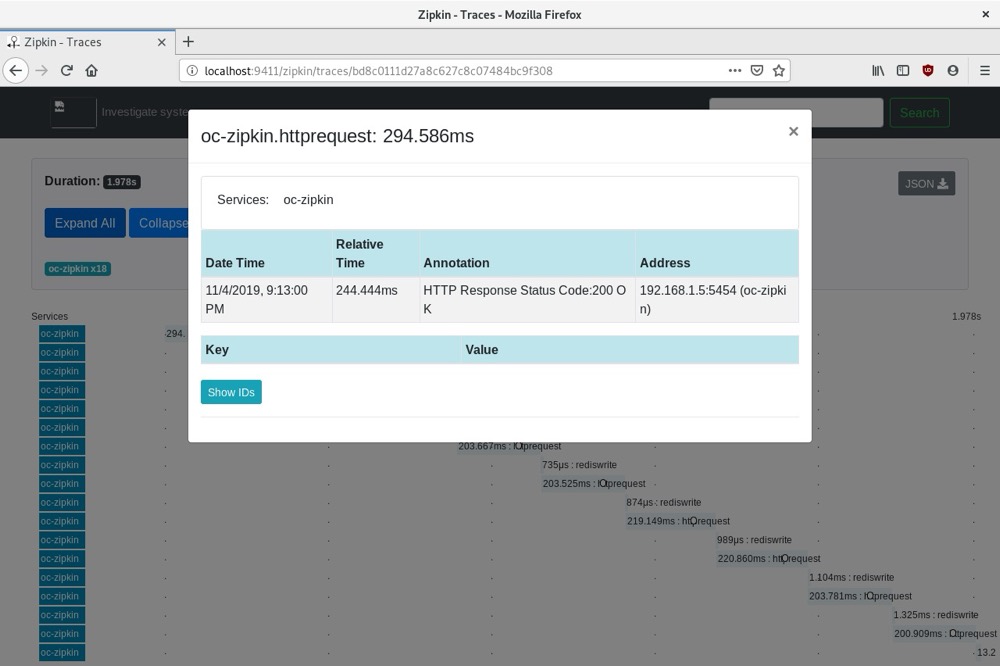Click the oc-zipkin service name in the modal
Image resolution: width=1000 pixels, height=666 pixels.
(308, 200)
